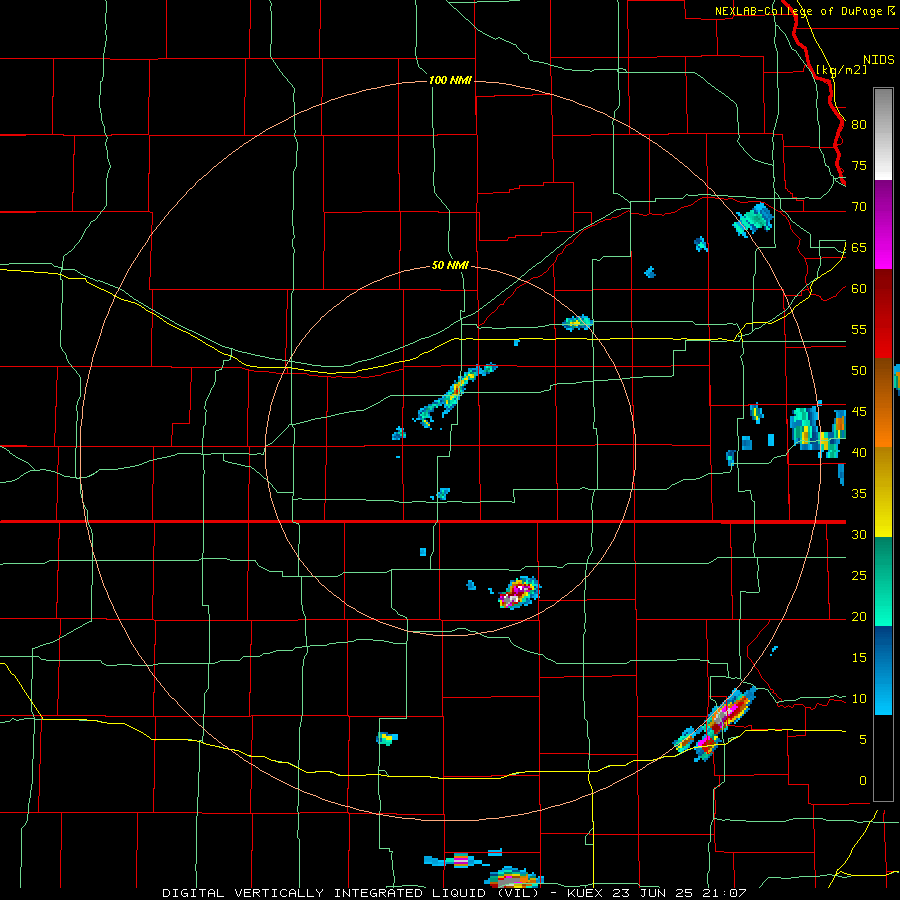Click the "50" value on the VIL scale
Viewport: 900px width, 900px height.
(x=859, y=371)
